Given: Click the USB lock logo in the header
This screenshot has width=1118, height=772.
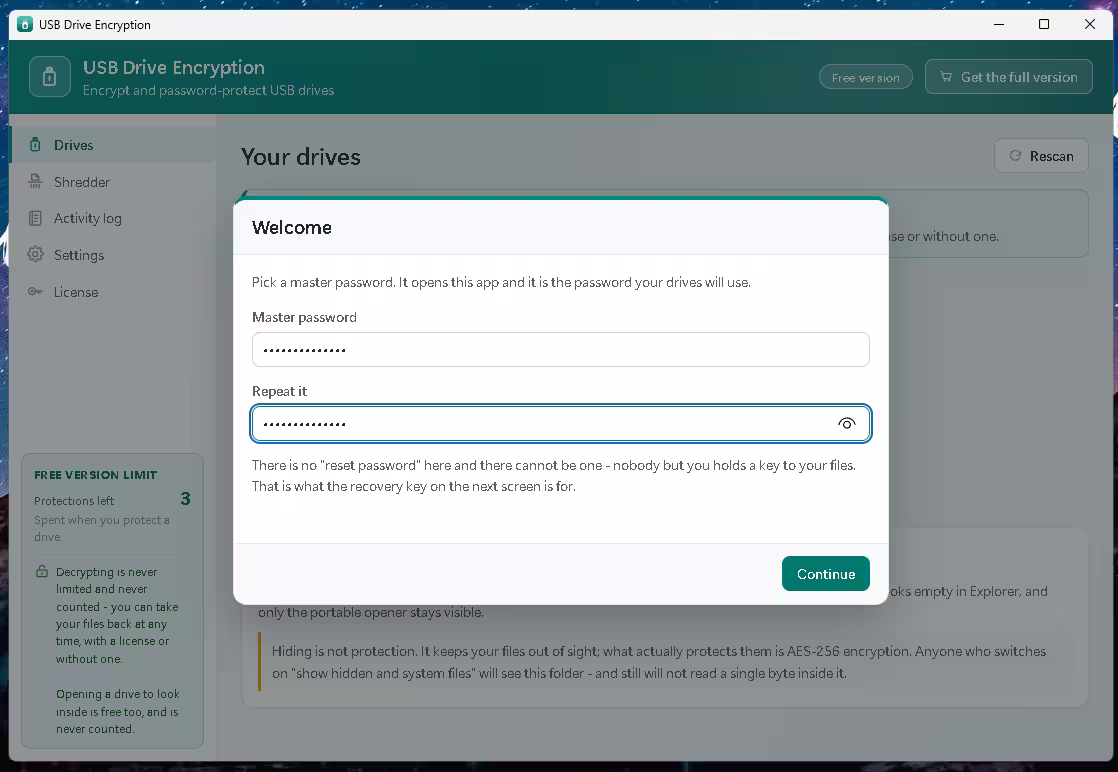Looking at the screenshot, I should 50,76.
